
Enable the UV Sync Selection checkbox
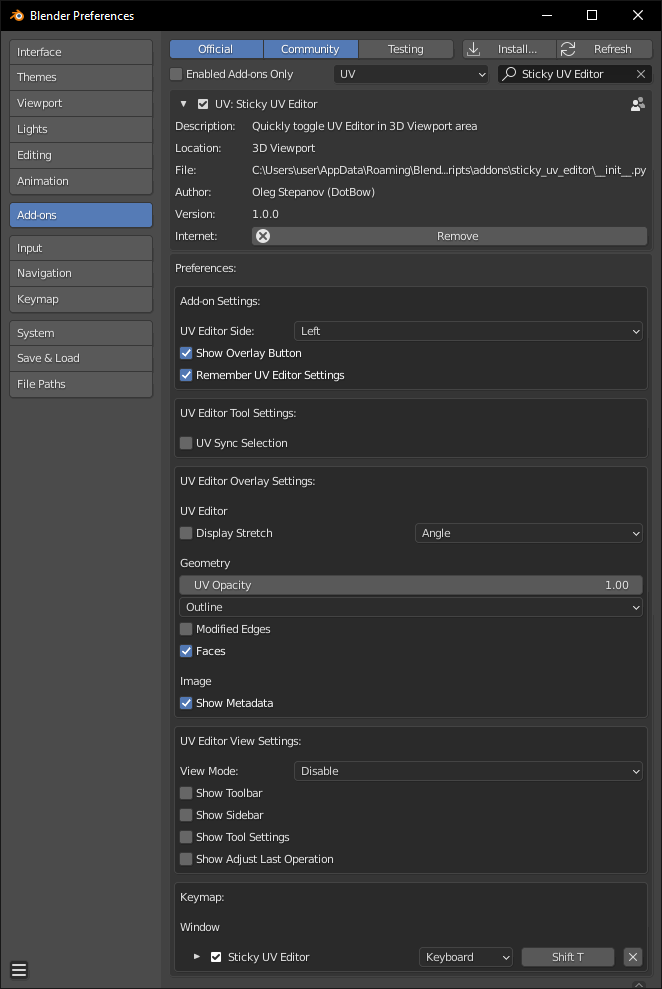pyautogui.click(x=186, y=443)
